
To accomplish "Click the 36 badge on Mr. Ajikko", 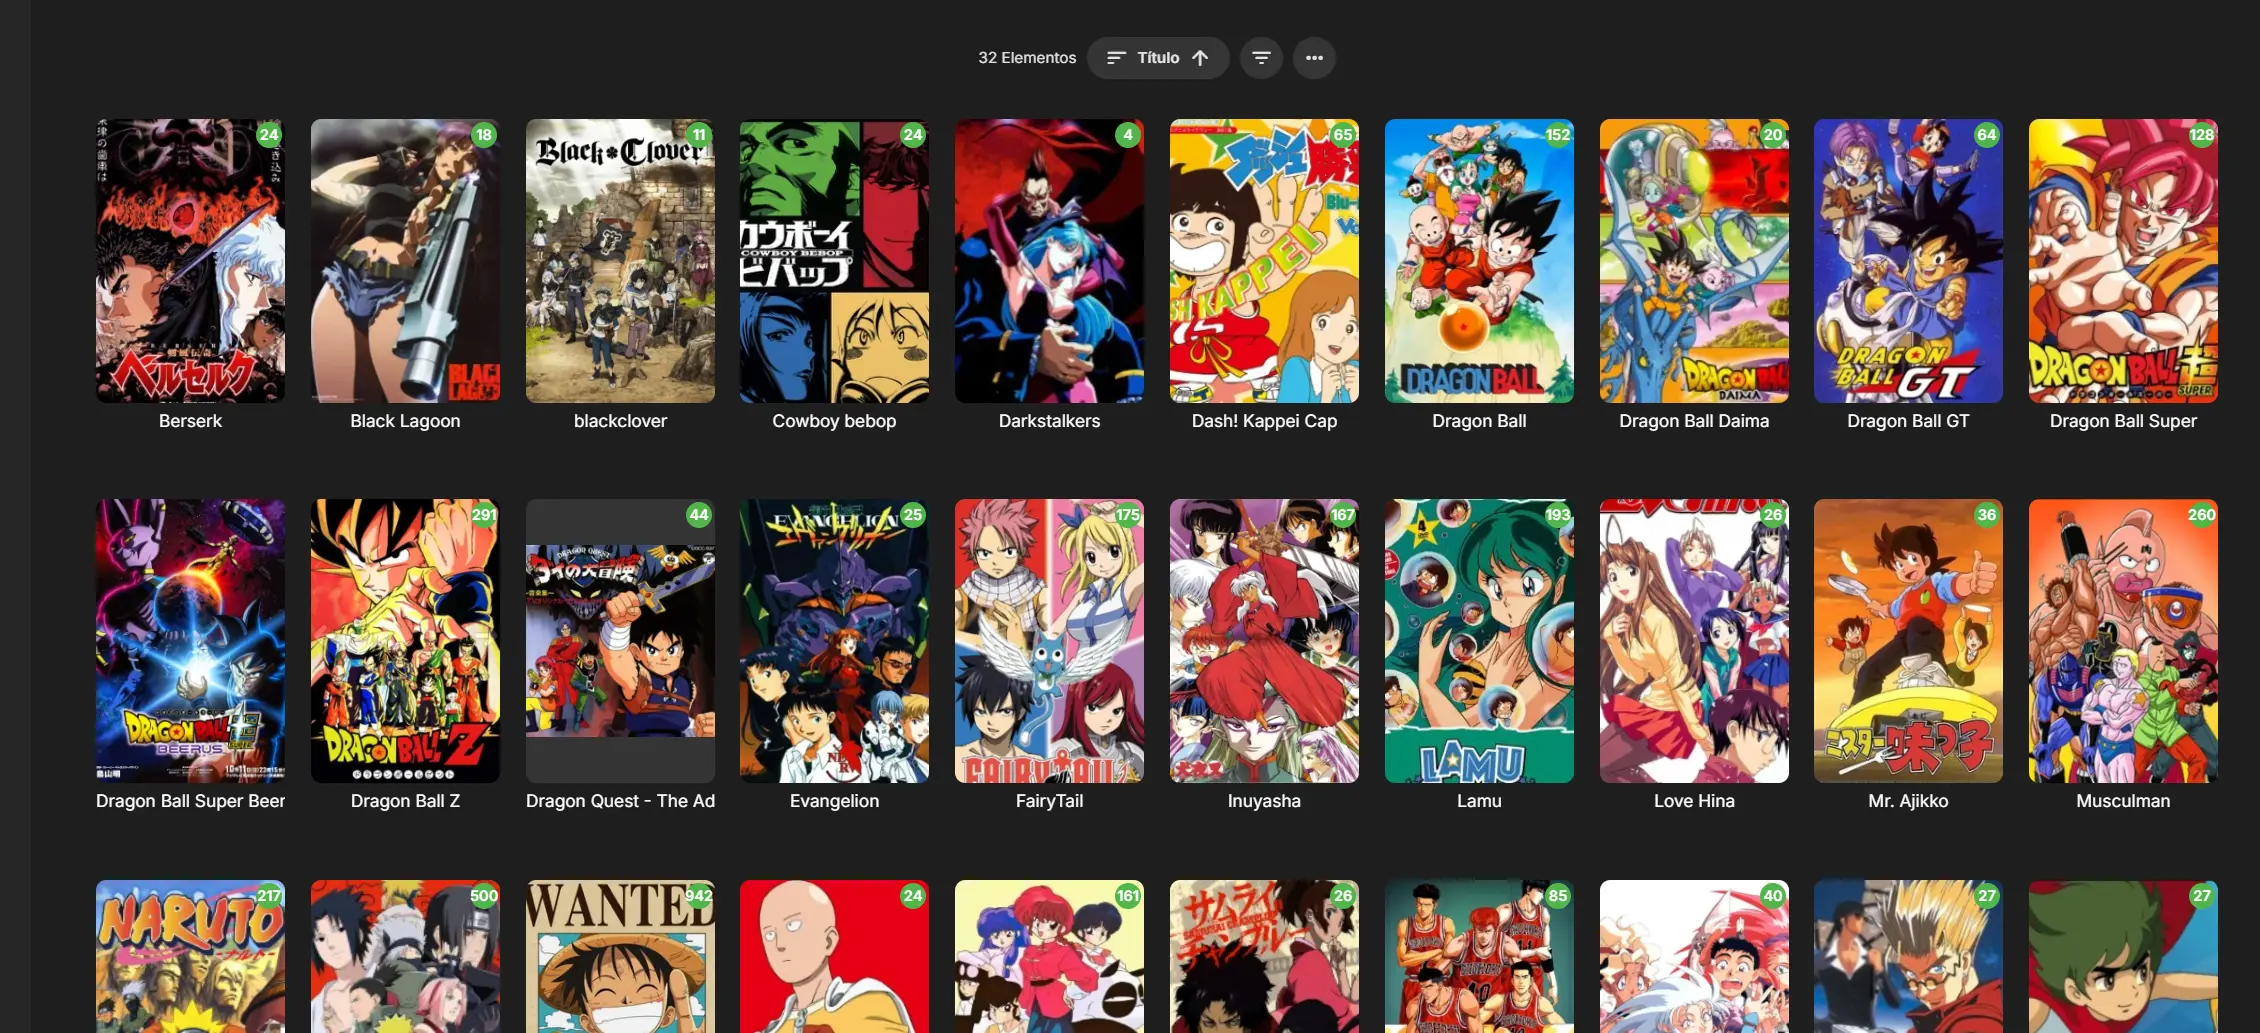I will pos(1987,515).
